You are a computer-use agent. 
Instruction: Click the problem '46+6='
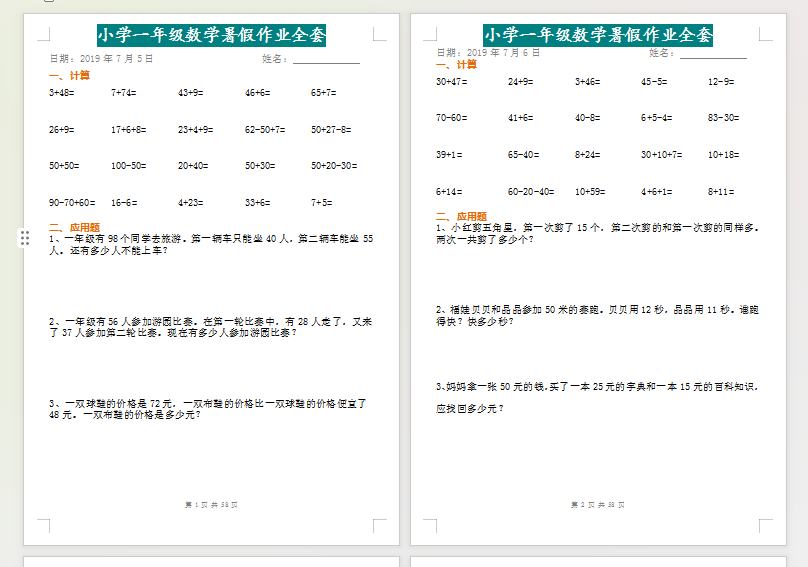(258, 93)
